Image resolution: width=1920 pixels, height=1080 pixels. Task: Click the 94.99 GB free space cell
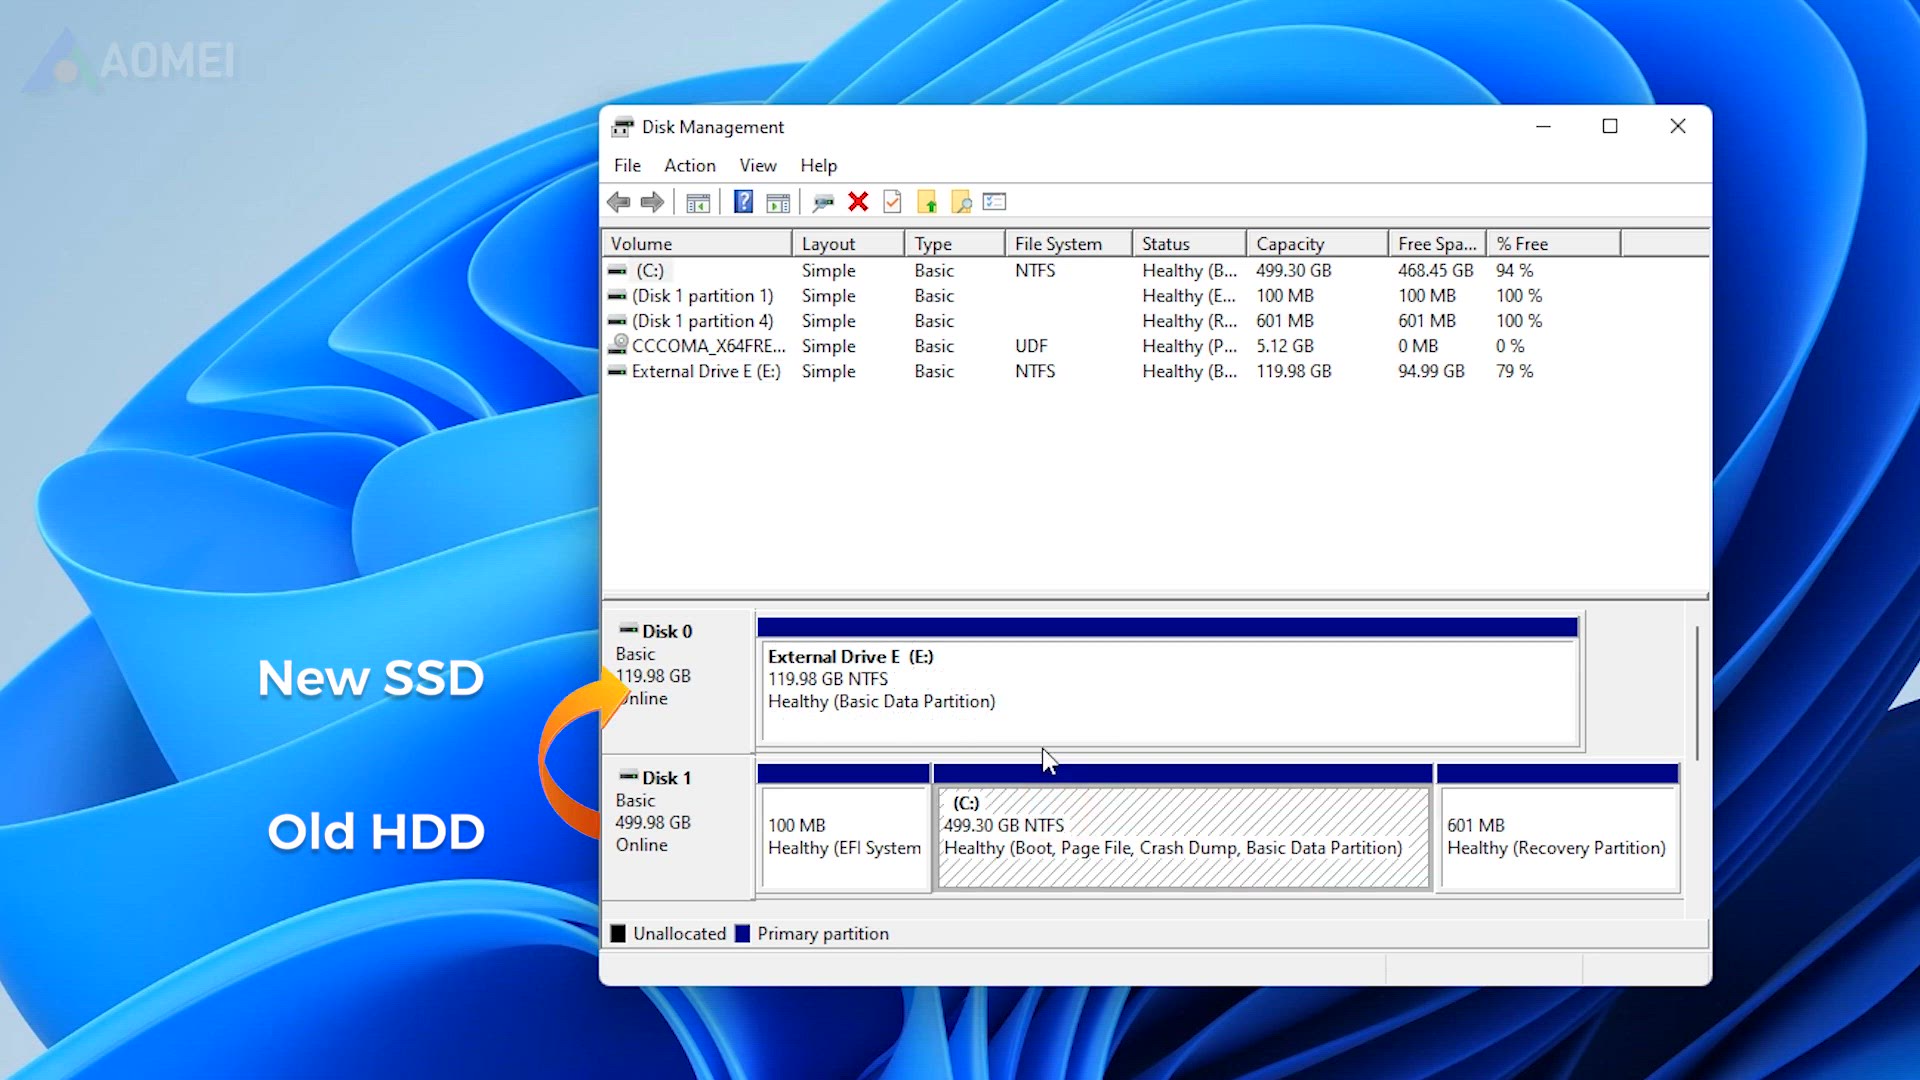click(1431, 371)
